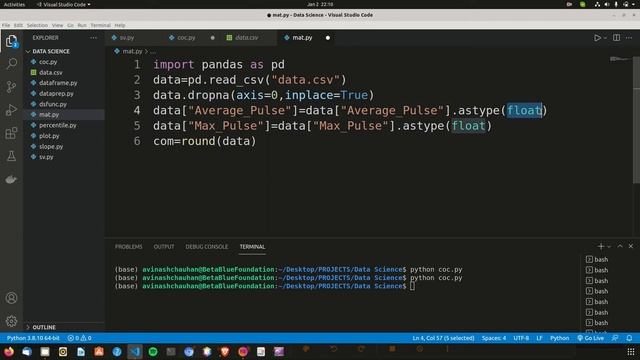This screenshot has width=640, height=360.
Task: Open Activities overview
Action: click(14, 4)
